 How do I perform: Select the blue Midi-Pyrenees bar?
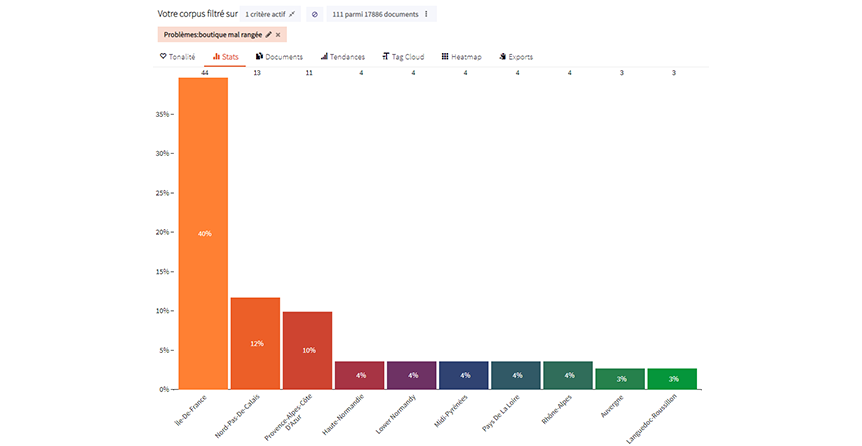point(464,375)
